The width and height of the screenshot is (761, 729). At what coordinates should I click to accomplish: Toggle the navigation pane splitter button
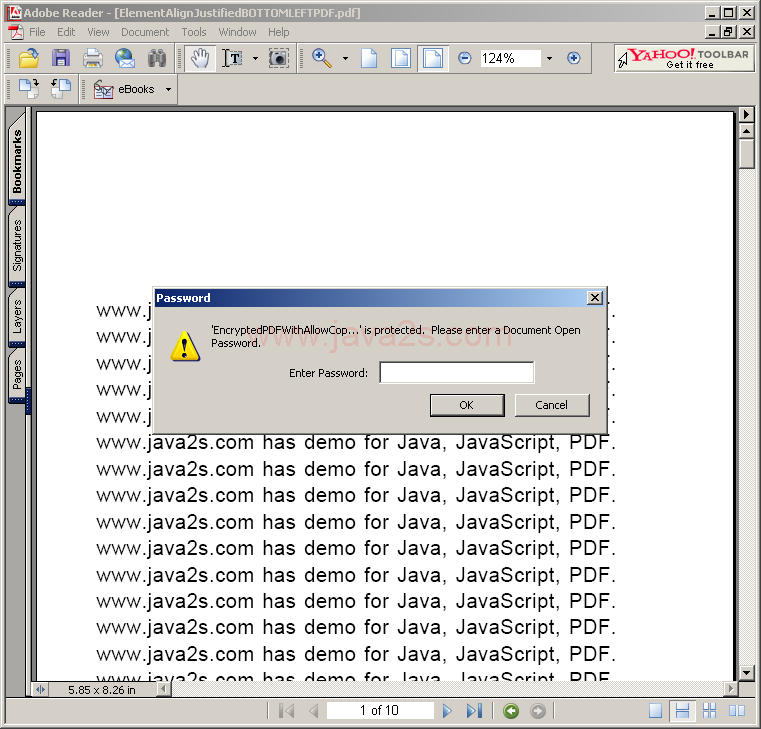pyautogui.click(x=40, y=689)
